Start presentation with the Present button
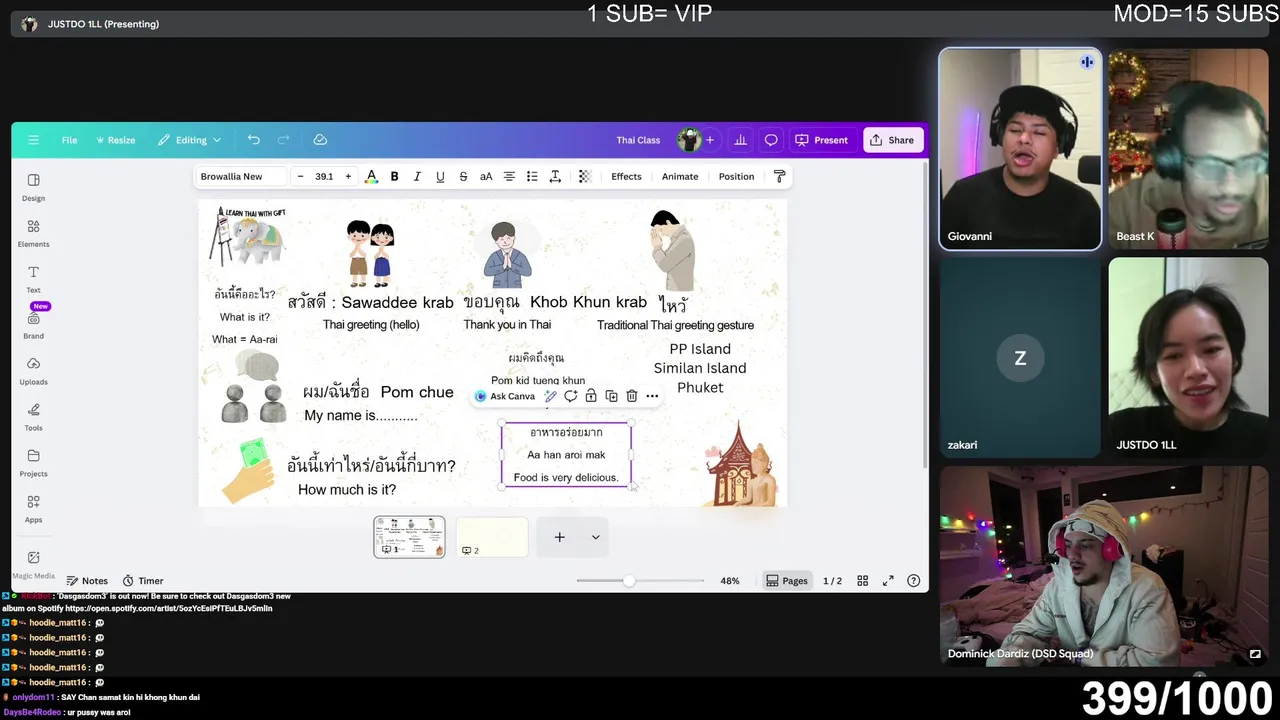 821,140
